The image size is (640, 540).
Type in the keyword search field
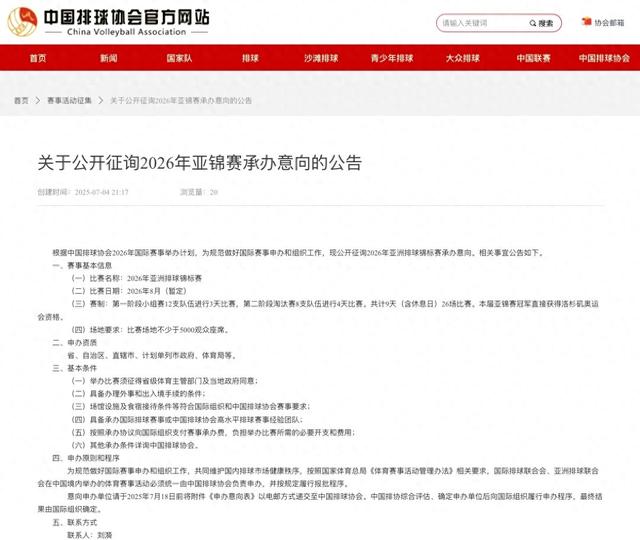(x=478, y=22)
